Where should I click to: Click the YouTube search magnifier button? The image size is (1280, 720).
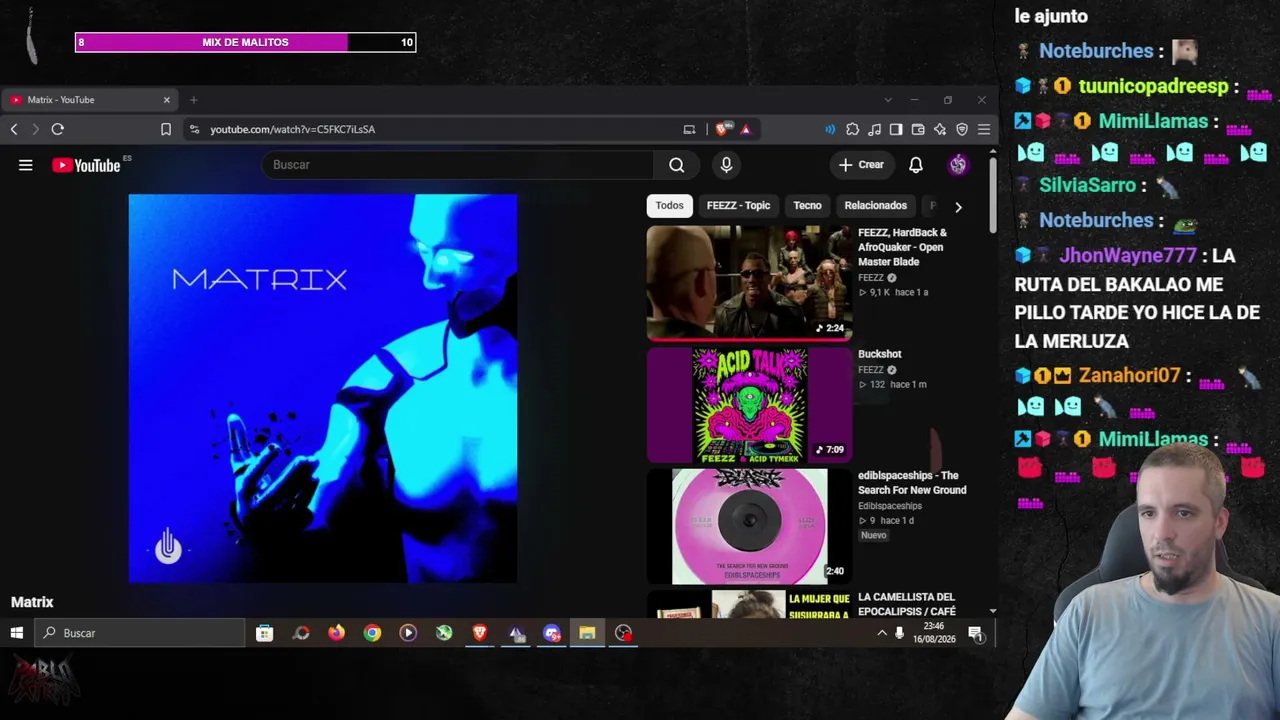(x=677, y=165)
